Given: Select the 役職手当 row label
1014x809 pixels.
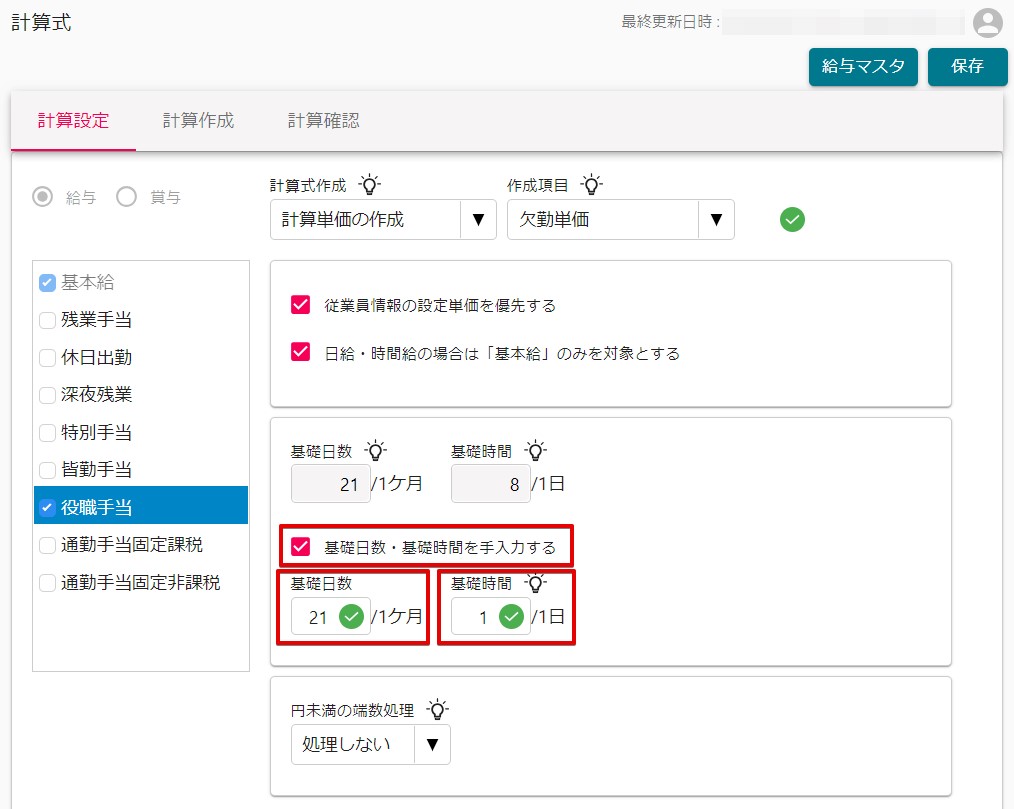Looking at the screenshot, I should coord(96,508).
